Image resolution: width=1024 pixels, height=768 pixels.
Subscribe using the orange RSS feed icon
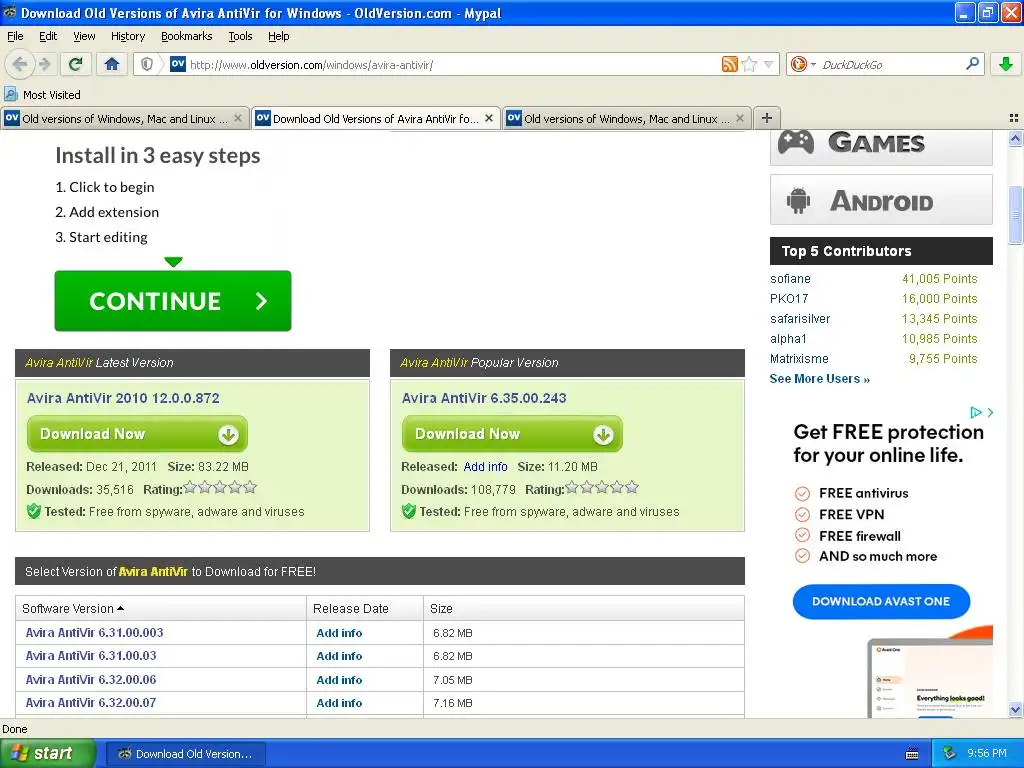click(x=729, y=64)
